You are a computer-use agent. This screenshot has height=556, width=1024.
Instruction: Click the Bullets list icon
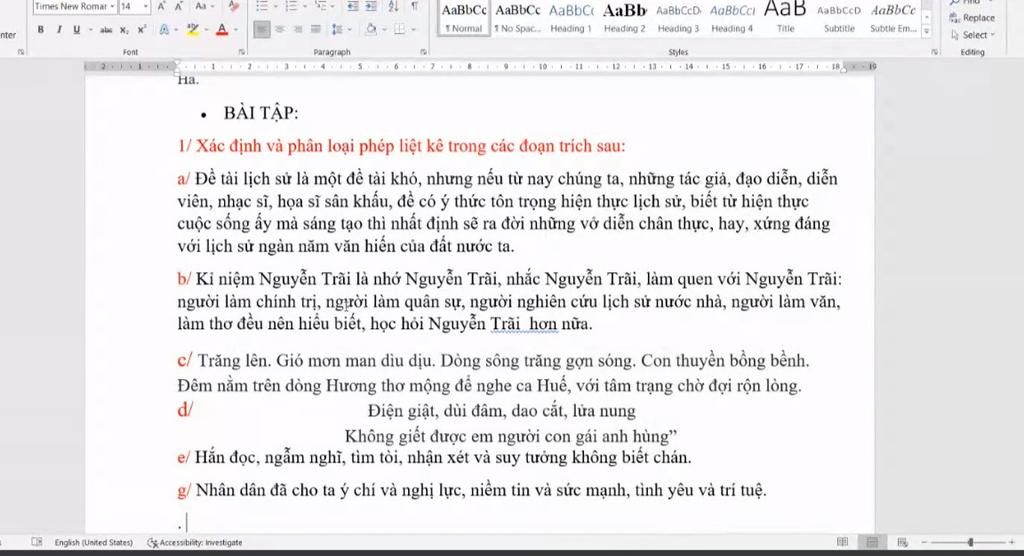pos(261,7)
